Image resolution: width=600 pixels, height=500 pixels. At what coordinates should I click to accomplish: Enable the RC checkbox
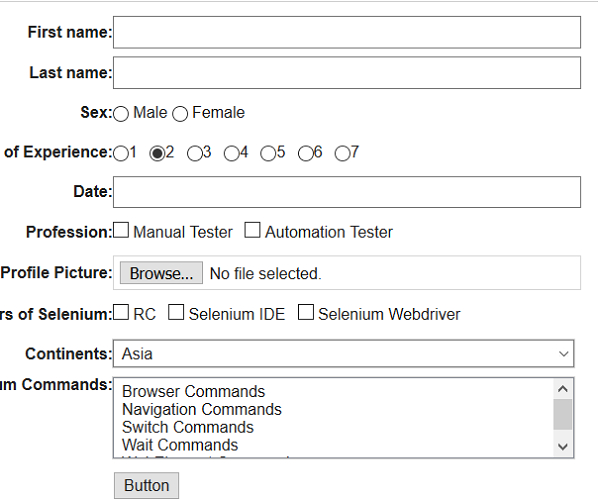[x=121, y=313]
